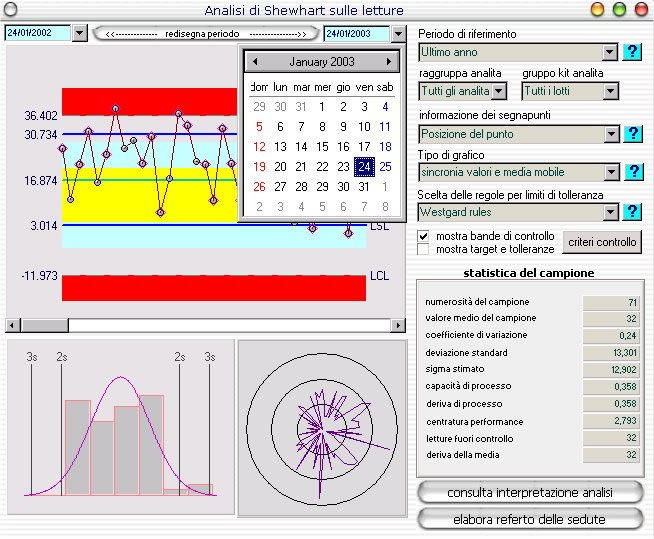
Task: Click the end date field 24/01/2003
Action: (x=357, y=33)
